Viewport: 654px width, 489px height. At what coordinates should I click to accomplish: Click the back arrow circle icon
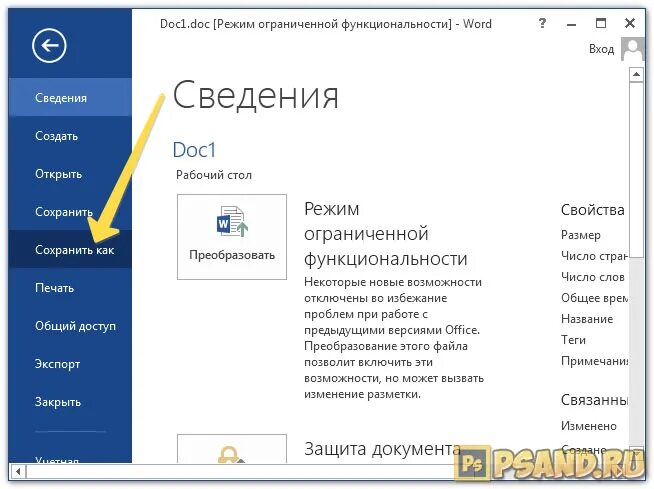point(49,45)
